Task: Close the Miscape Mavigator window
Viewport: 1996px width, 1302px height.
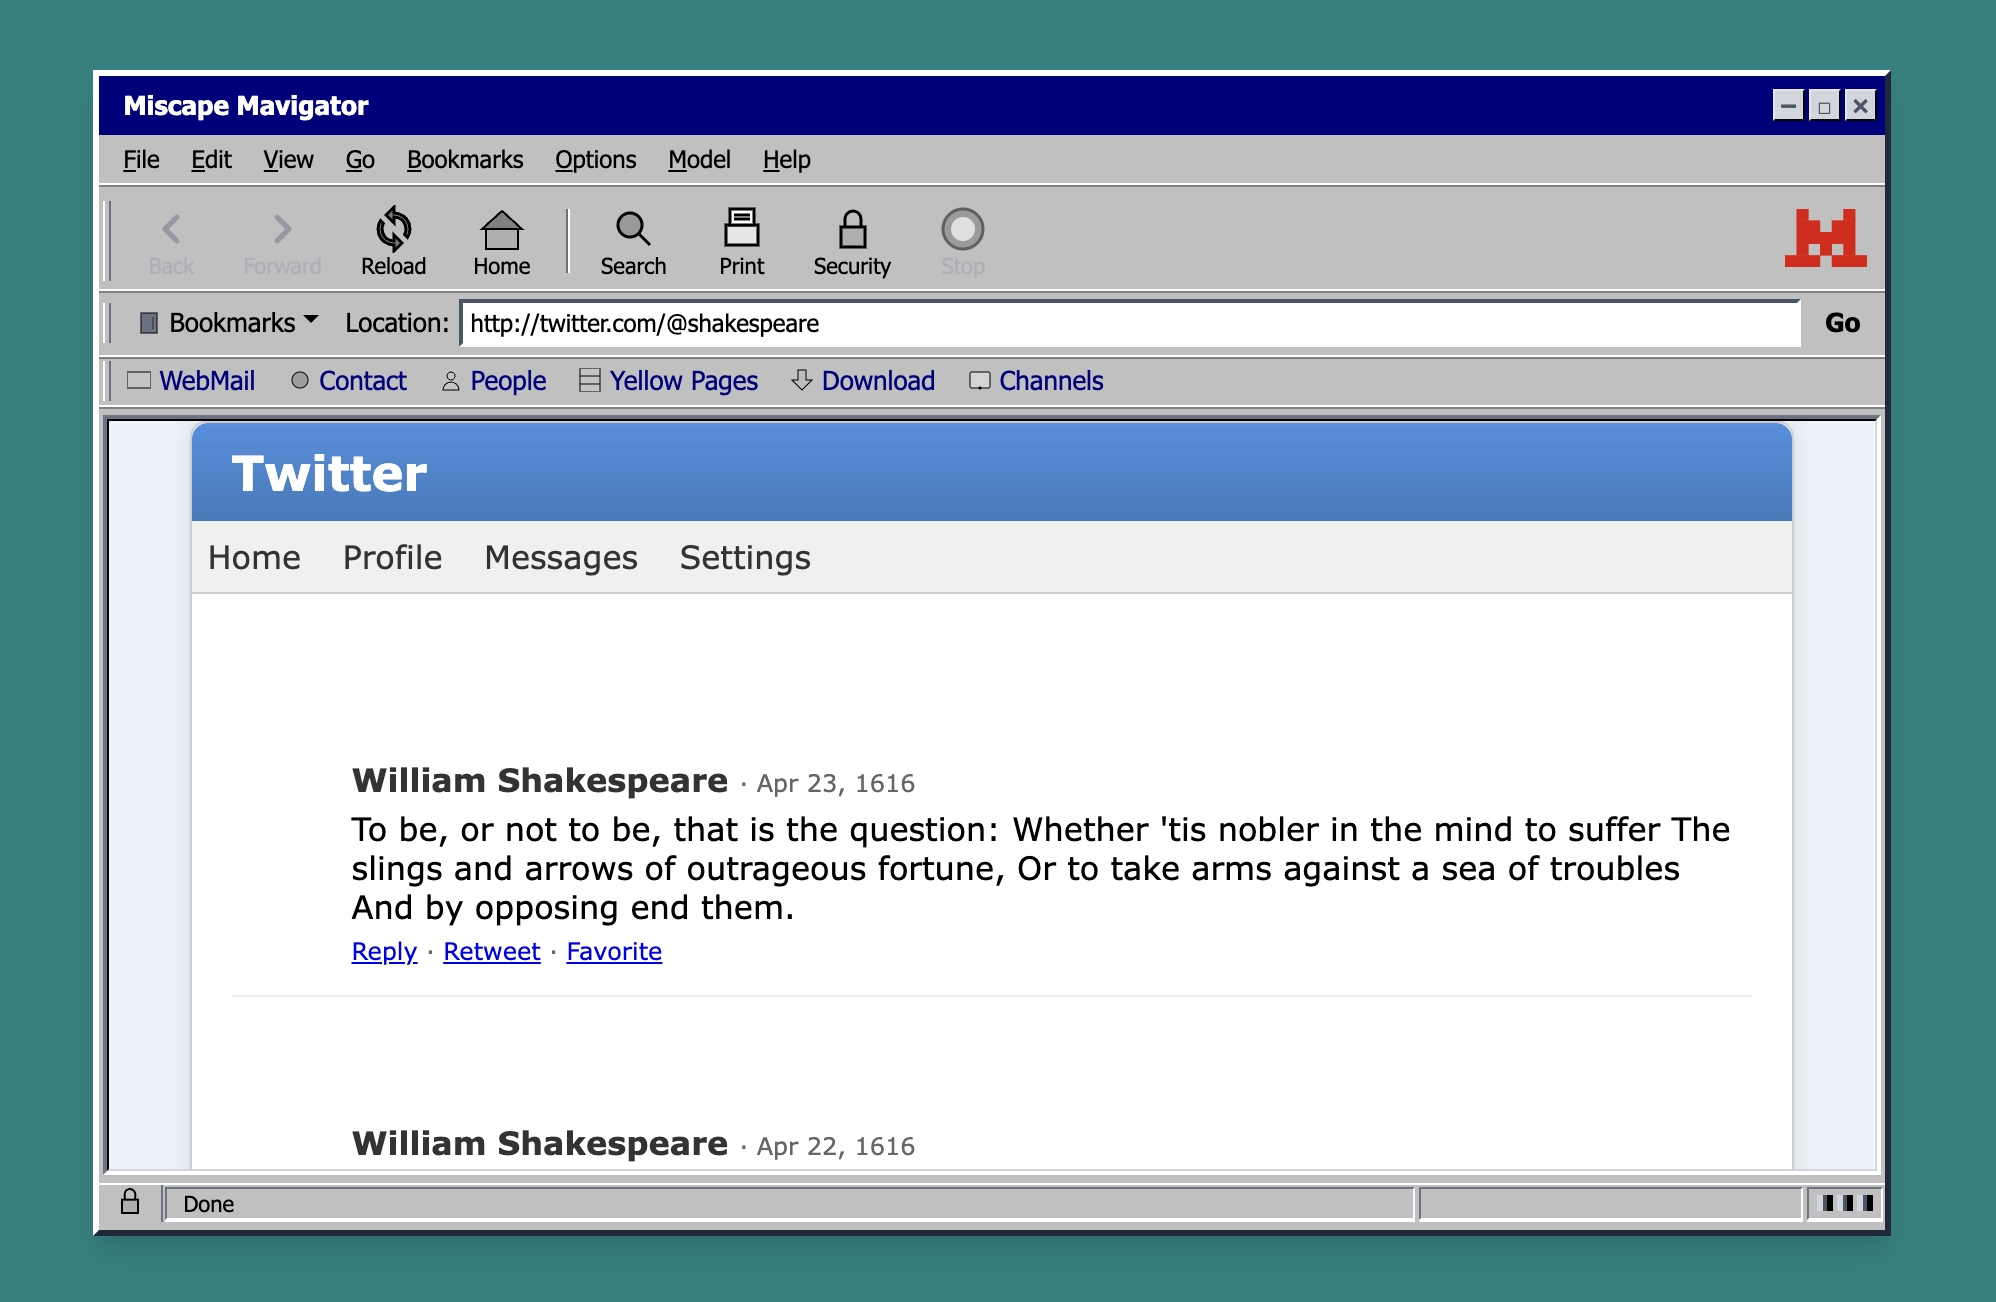Action: pos(1860,105)
